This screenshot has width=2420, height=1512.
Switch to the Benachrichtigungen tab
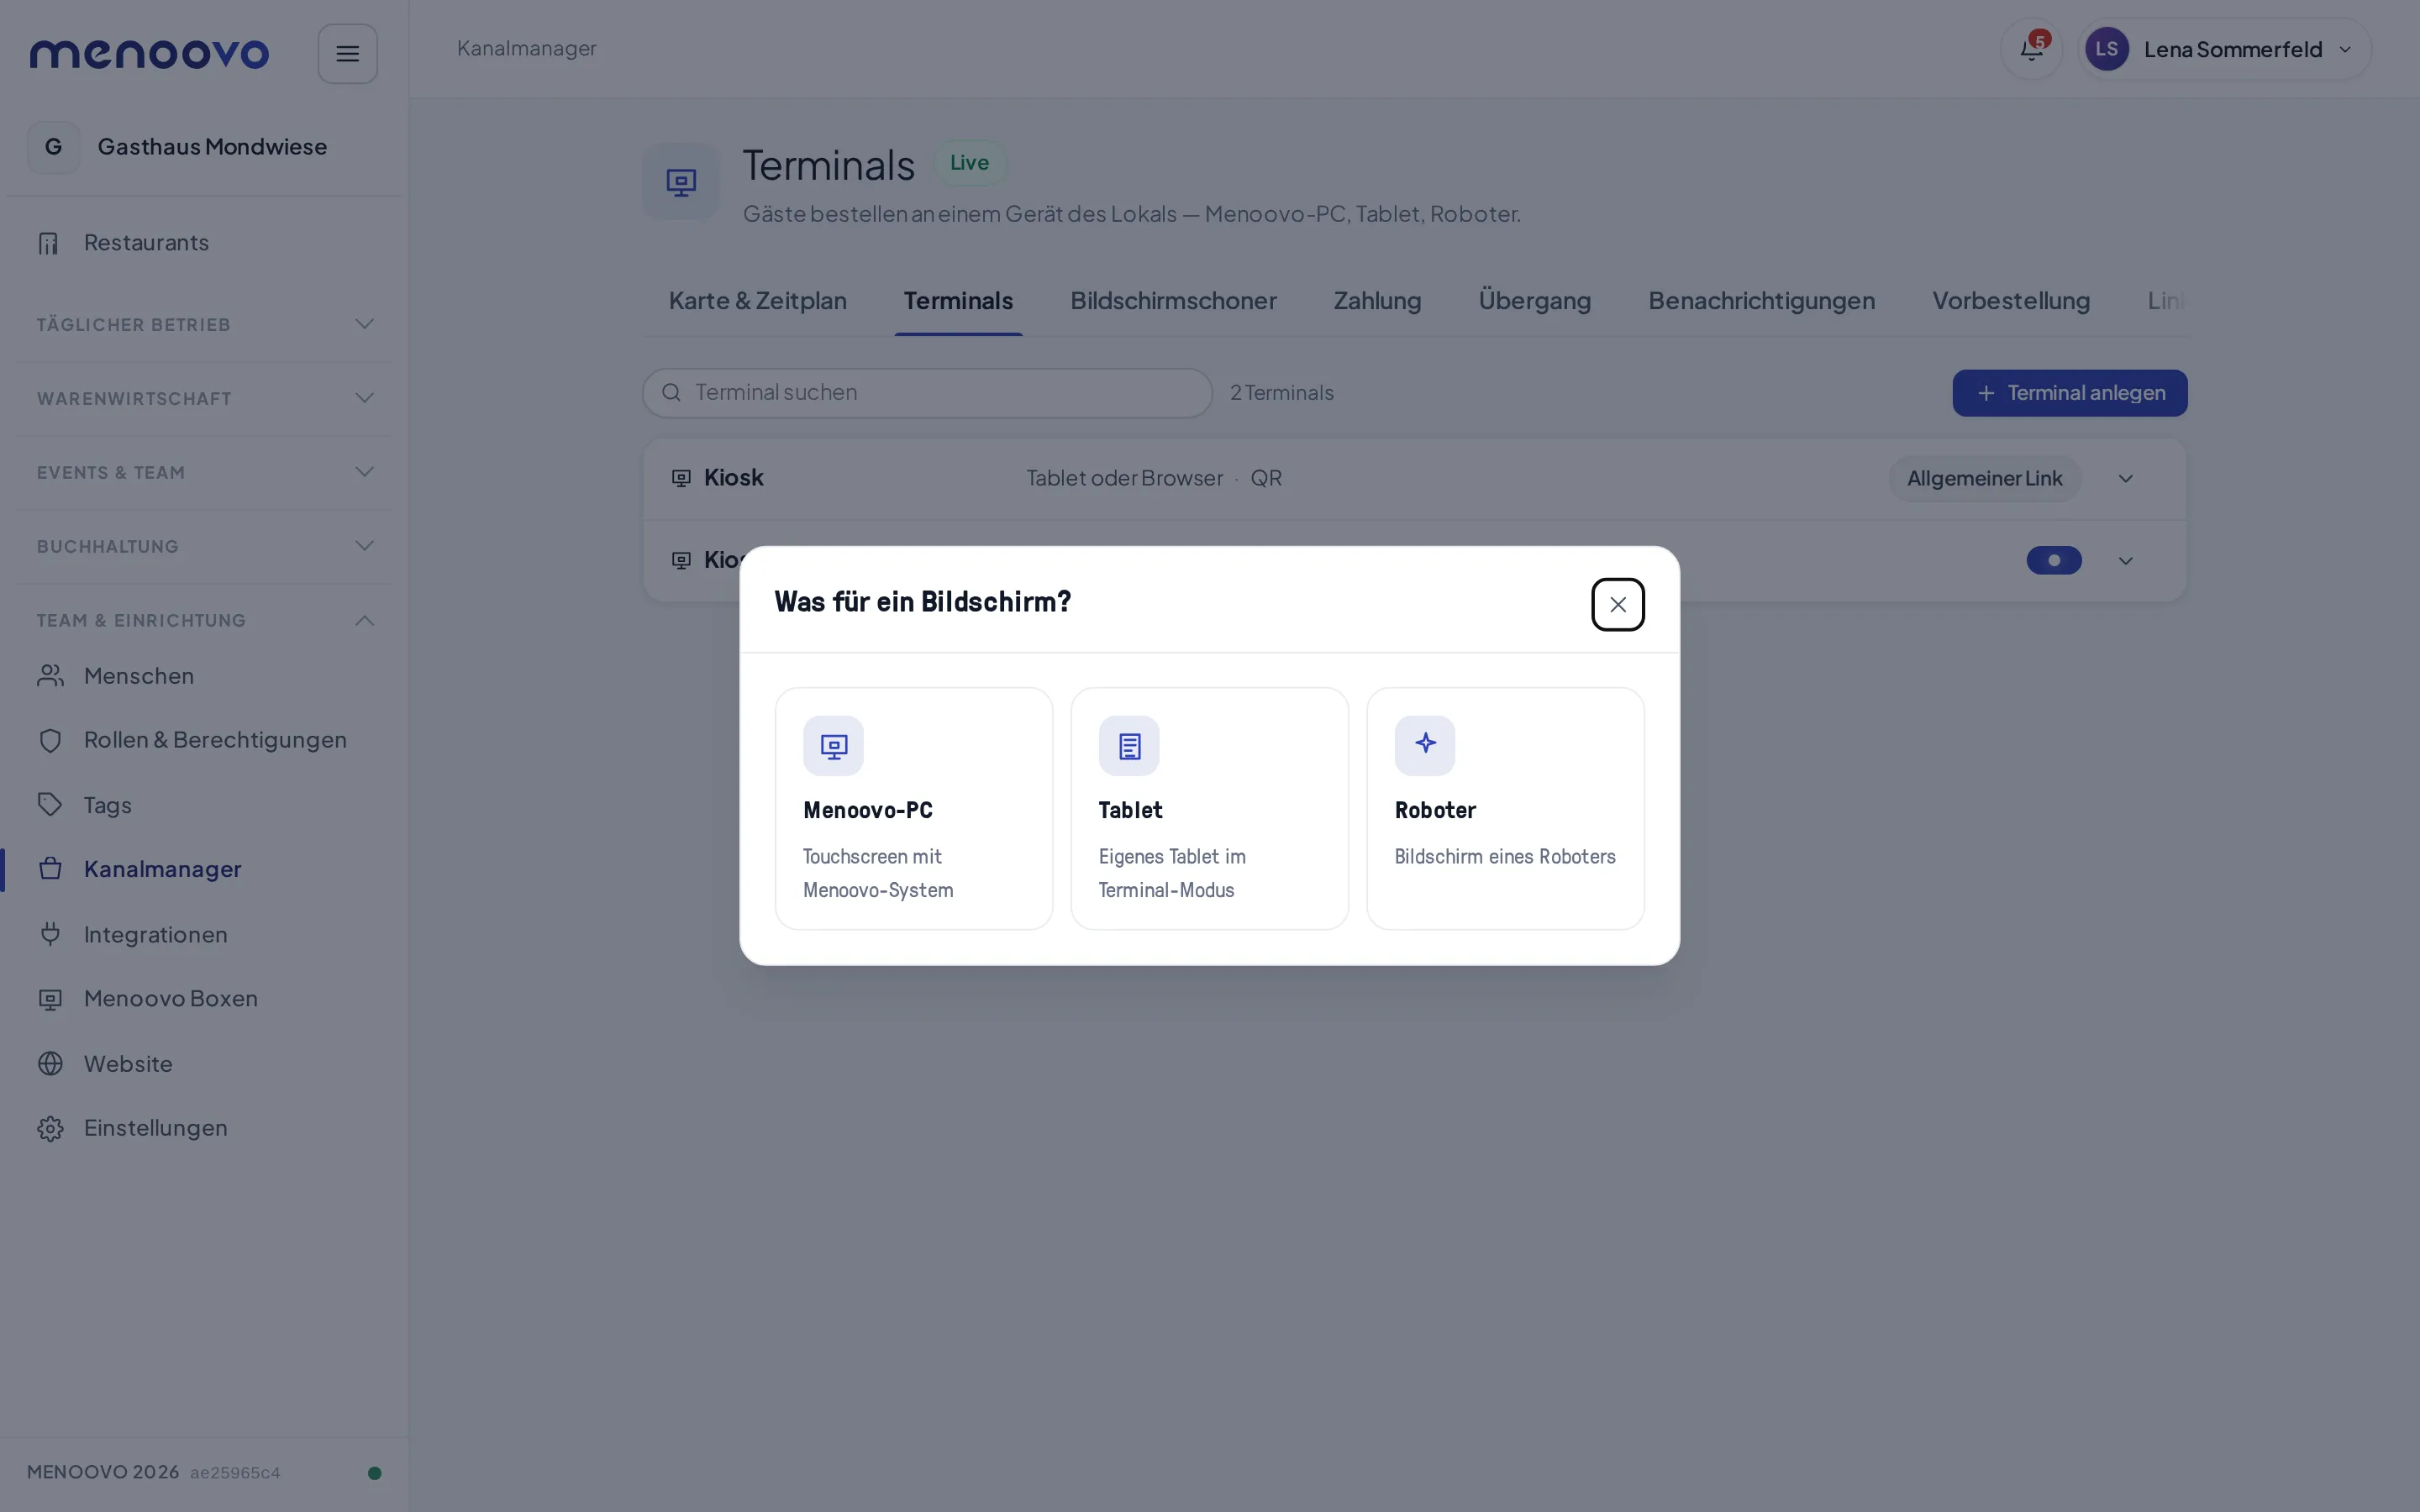point(1761,301)
